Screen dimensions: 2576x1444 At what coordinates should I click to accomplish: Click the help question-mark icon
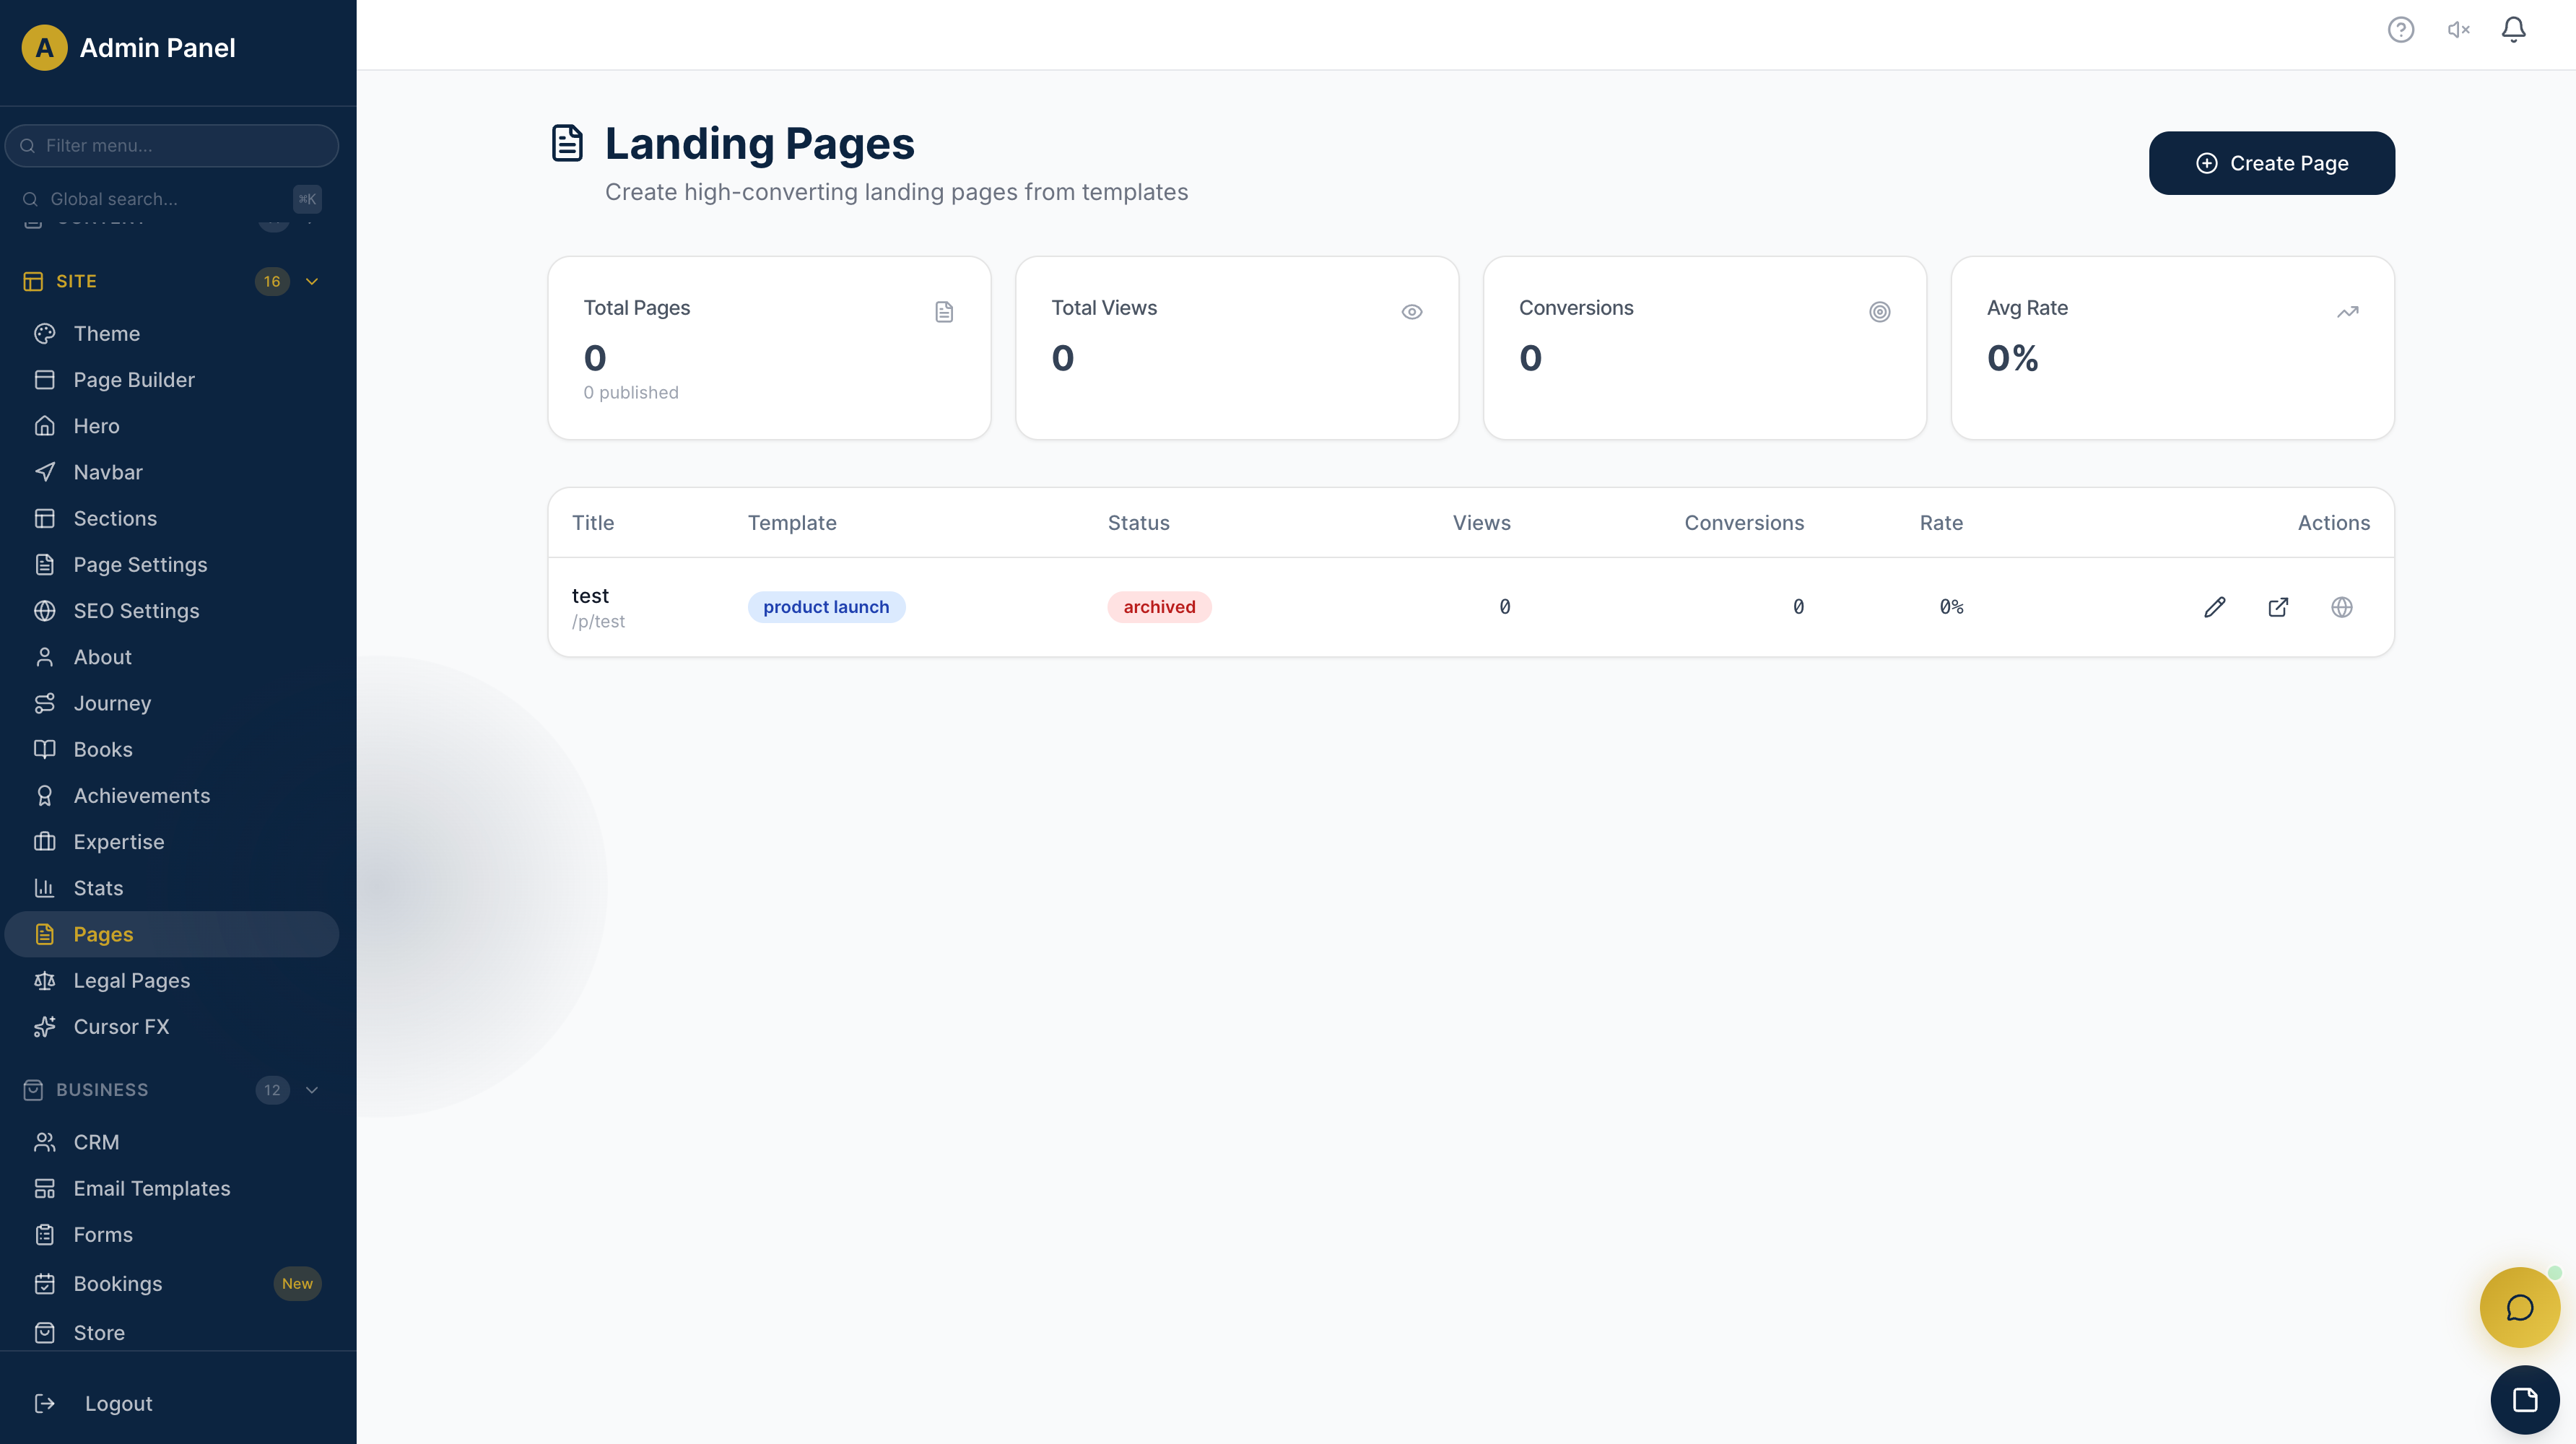click(x=2401, y=30)
